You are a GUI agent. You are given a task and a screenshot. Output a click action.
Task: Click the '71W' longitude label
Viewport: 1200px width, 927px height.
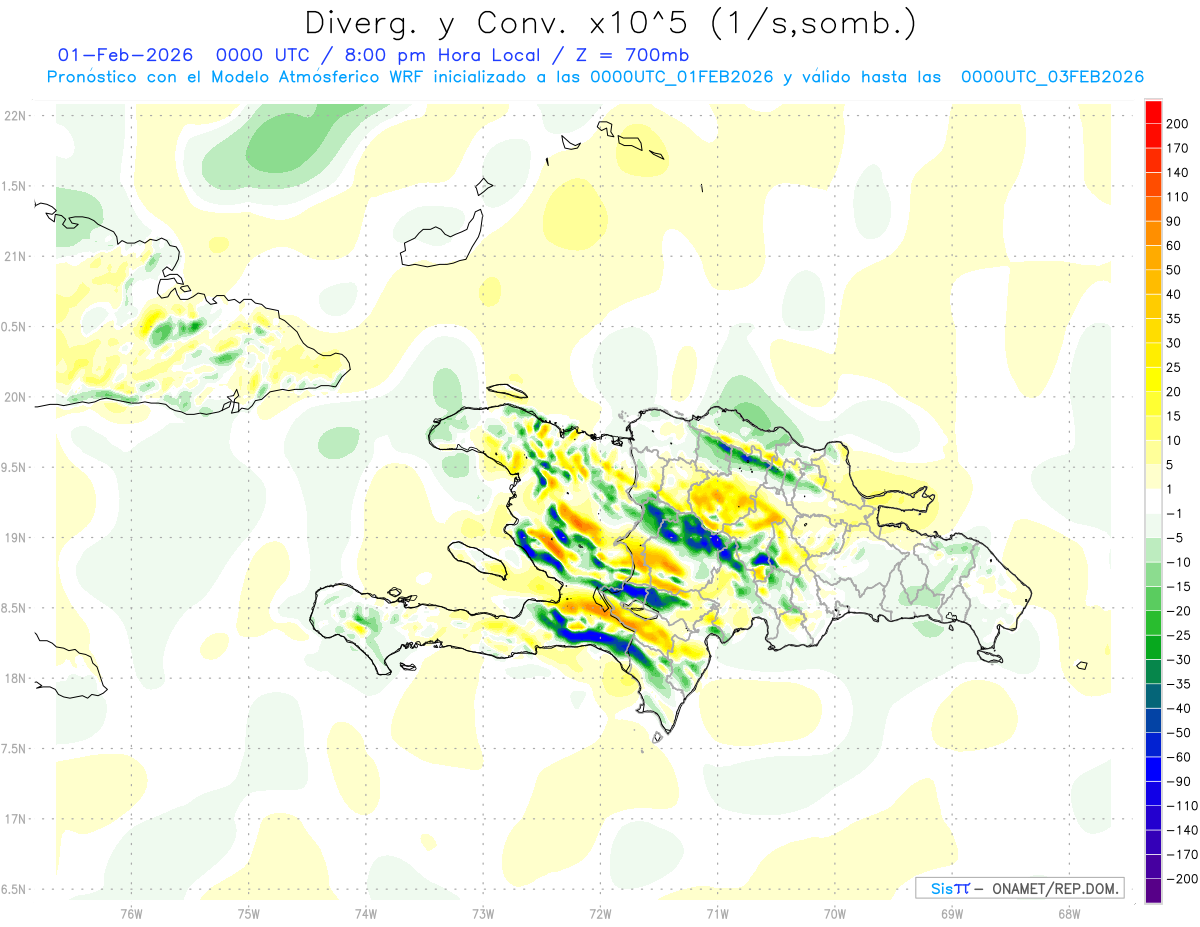click(x=717, y=915)
